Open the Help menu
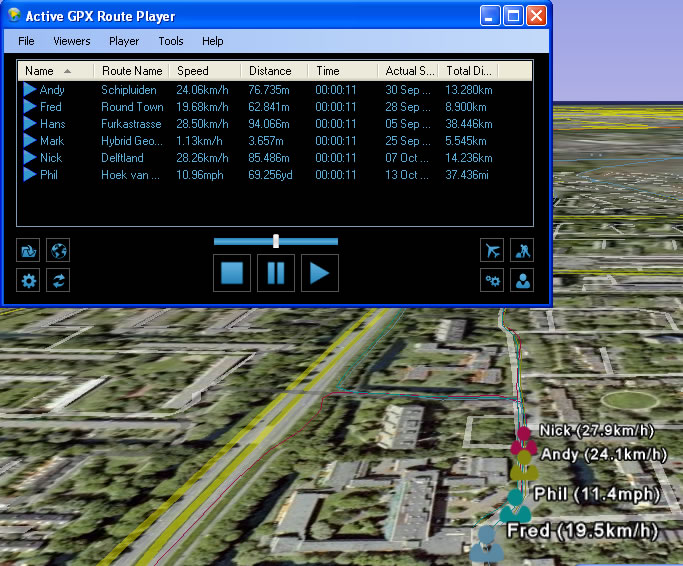 coord(213,41)
